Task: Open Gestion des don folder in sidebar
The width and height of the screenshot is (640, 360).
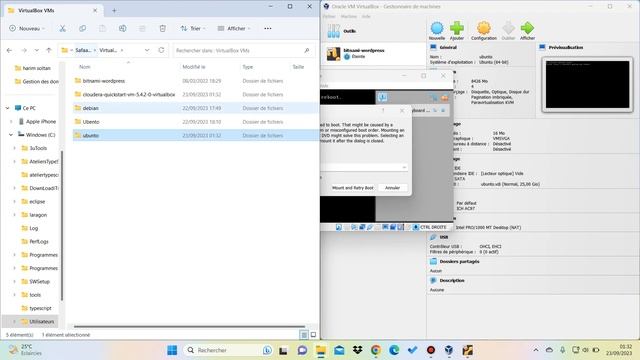Action: pos(40,82)
